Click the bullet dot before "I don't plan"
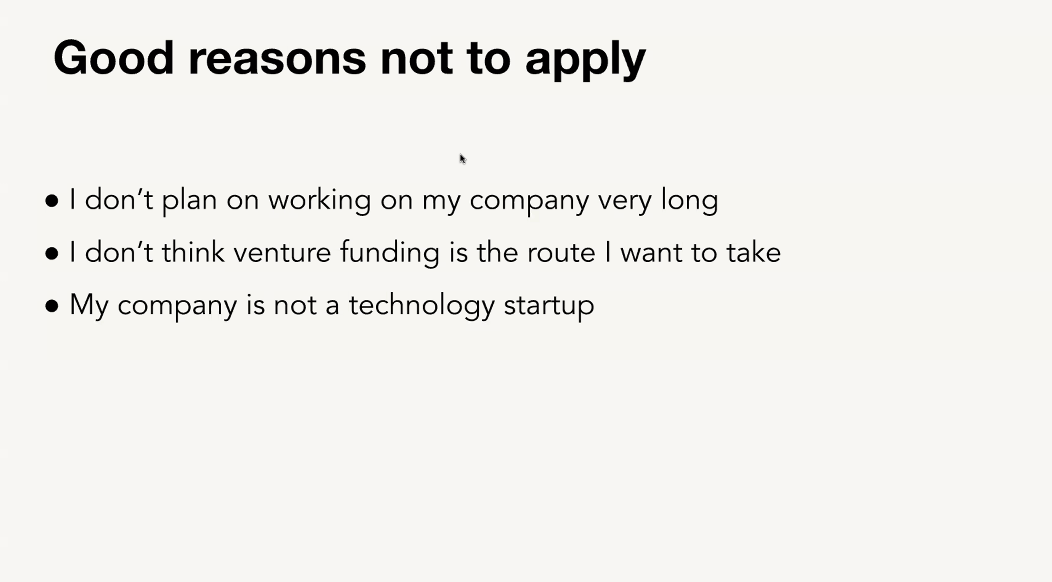The height and width of the screenshot is (582, 1052). (52, 201)
